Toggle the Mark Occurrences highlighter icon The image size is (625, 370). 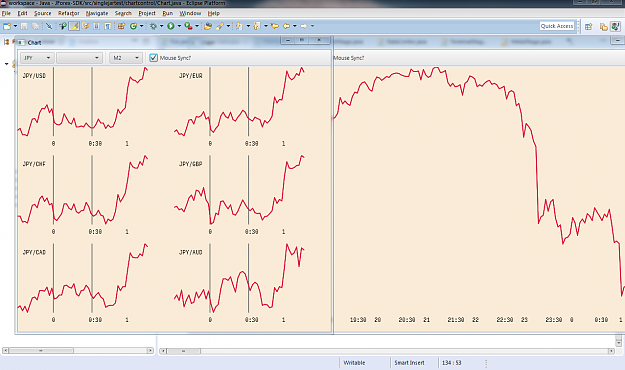(x=74, y=26)
